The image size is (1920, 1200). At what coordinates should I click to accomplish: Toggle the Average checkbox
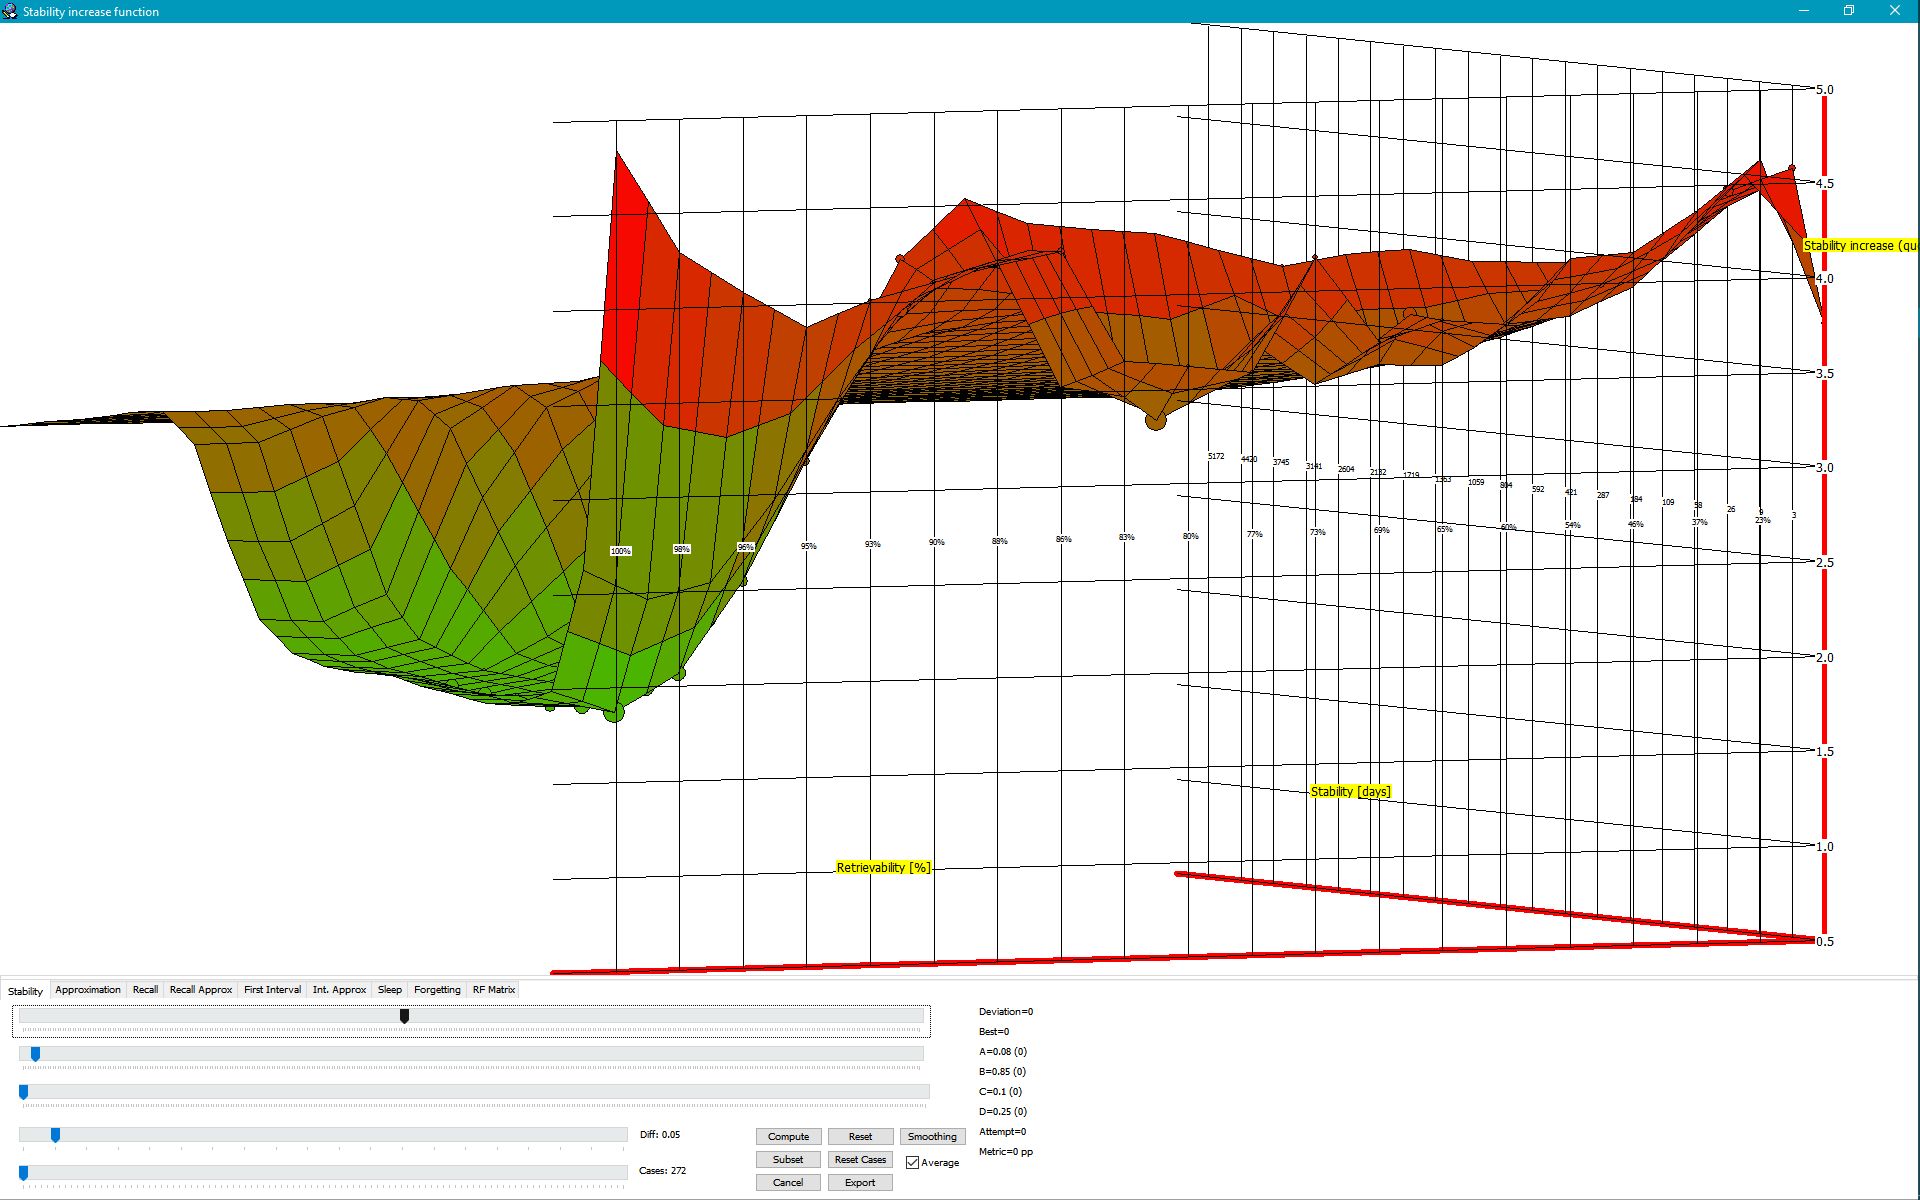[913, 1162]
